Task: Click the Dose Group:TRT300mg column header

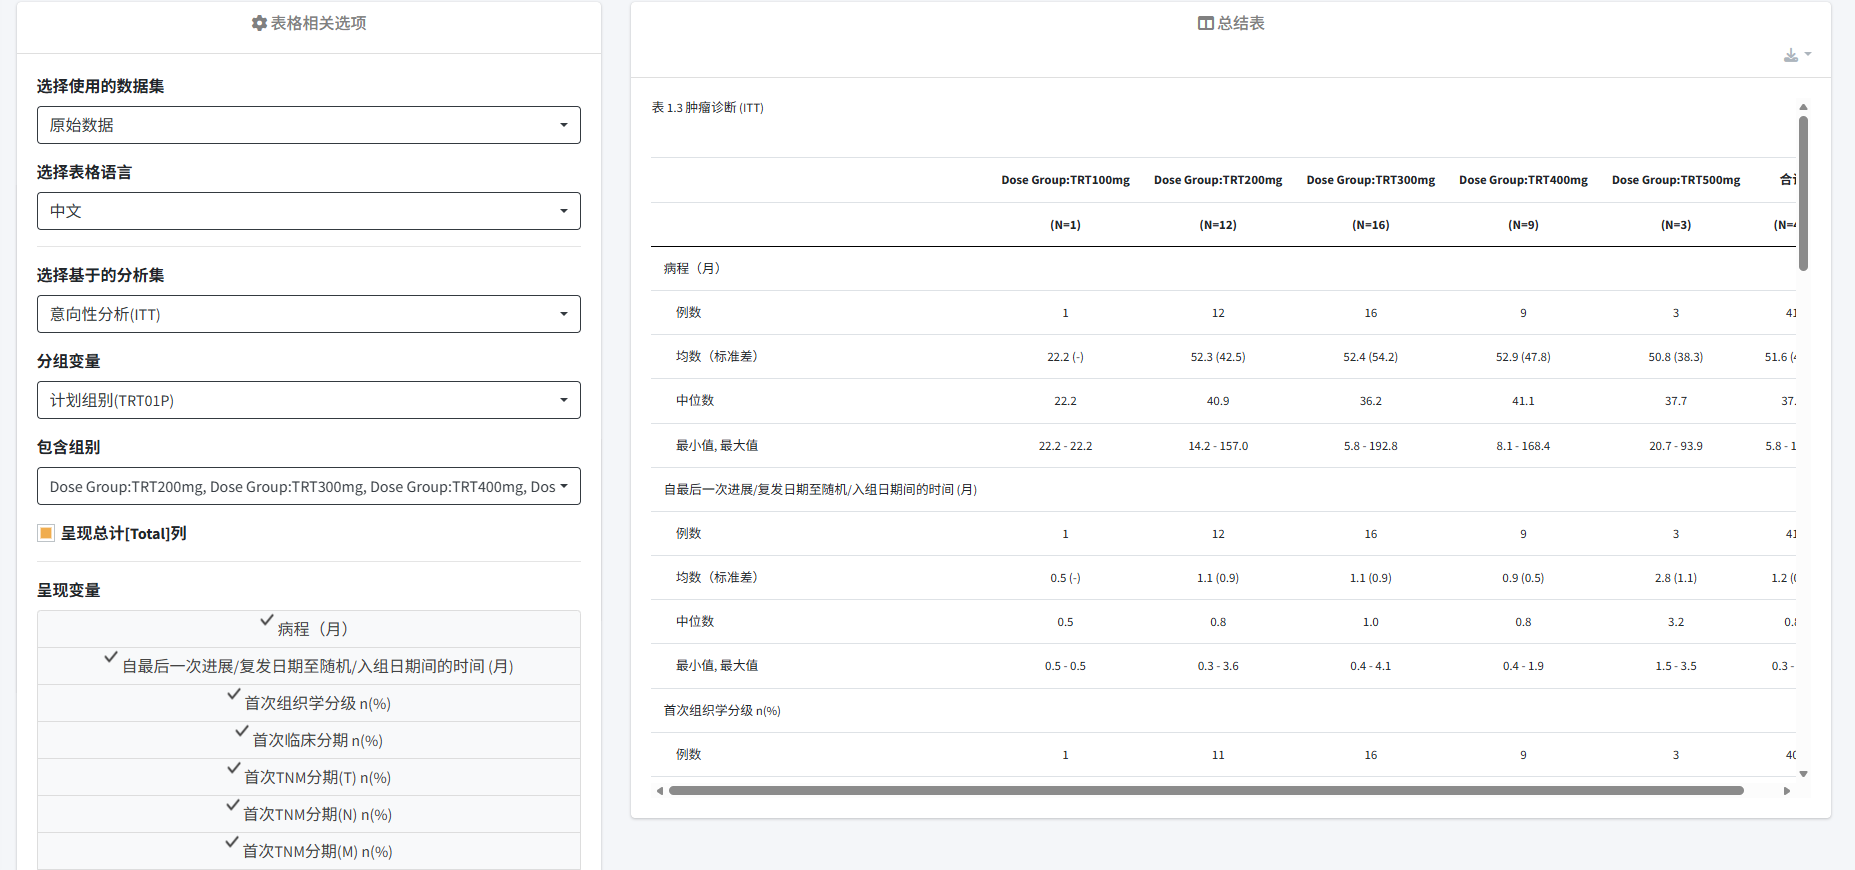Action: tap(1370, 180)
